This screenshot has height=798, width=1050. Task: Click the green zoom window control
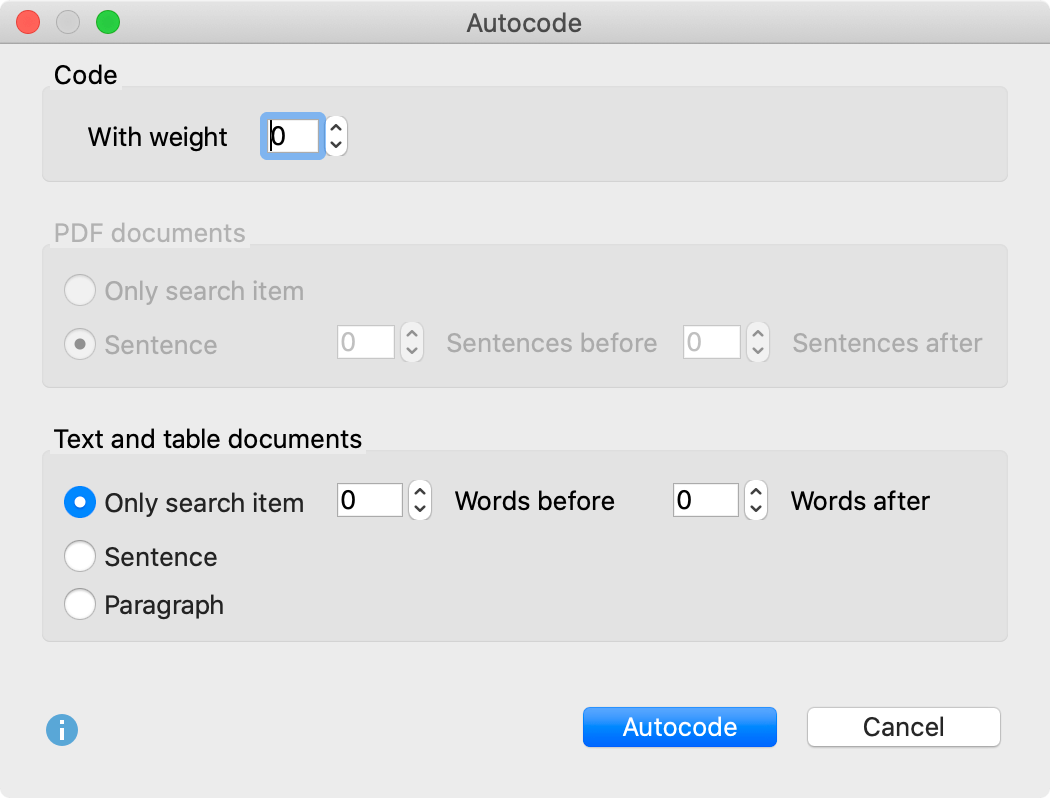tap(106, 21)
